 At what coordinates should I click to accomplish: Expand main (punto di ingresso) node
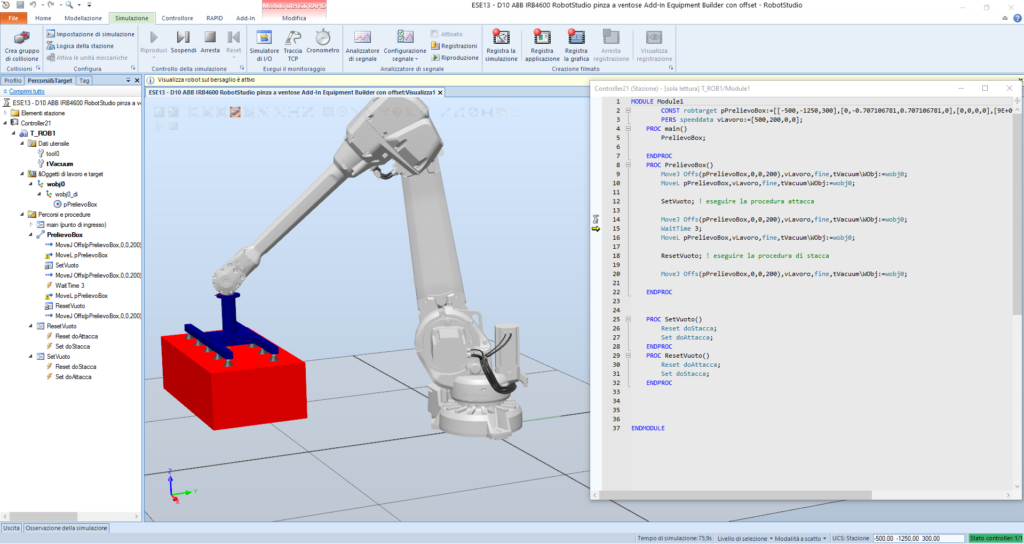click(31, 225)
